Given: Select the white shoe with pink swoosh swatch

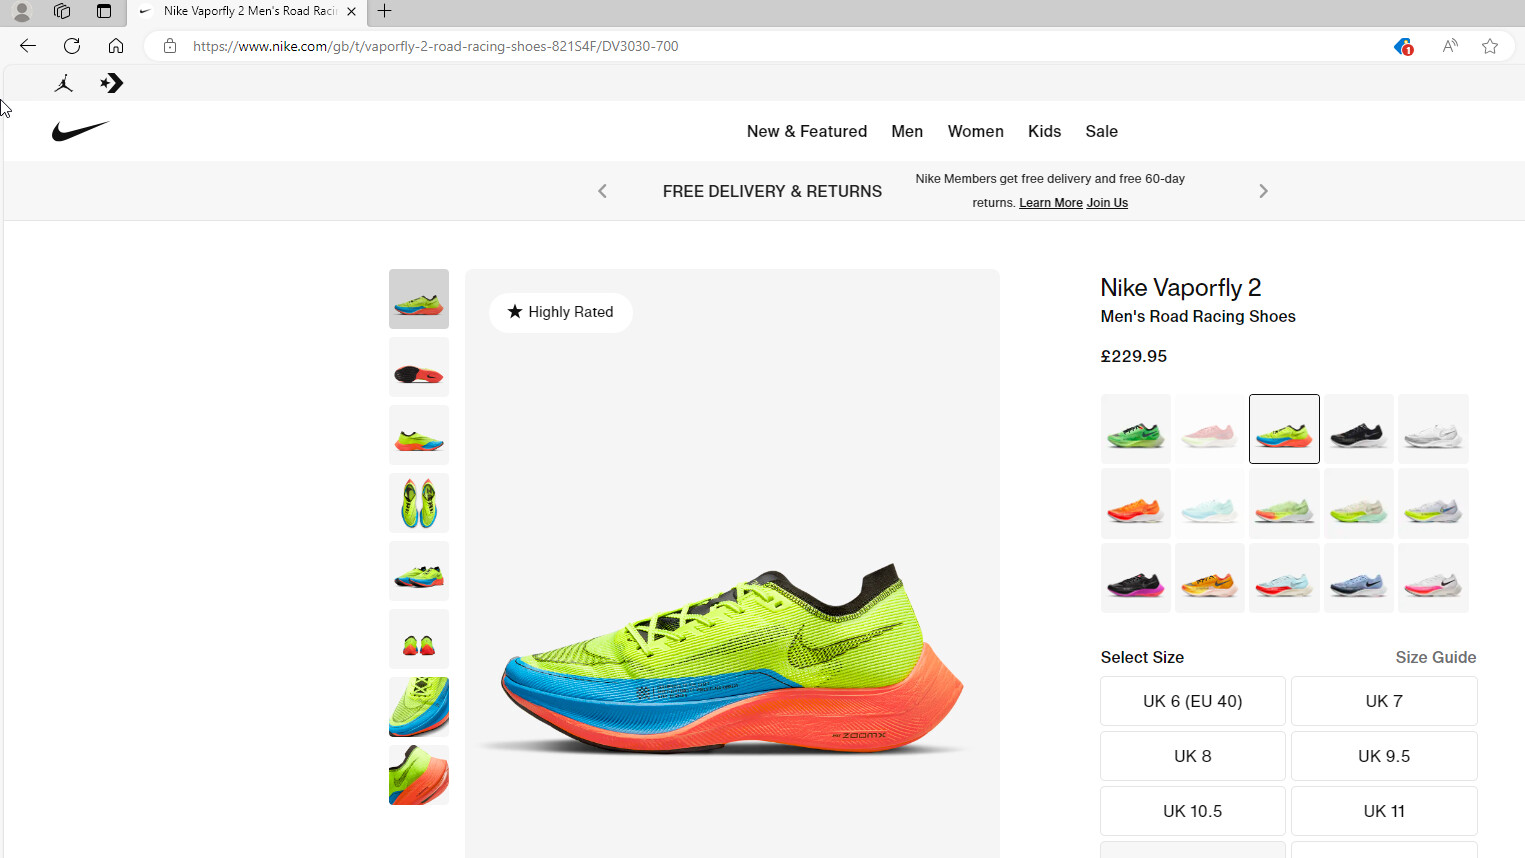Looking at the screenshot, I should click(1433, 578).
